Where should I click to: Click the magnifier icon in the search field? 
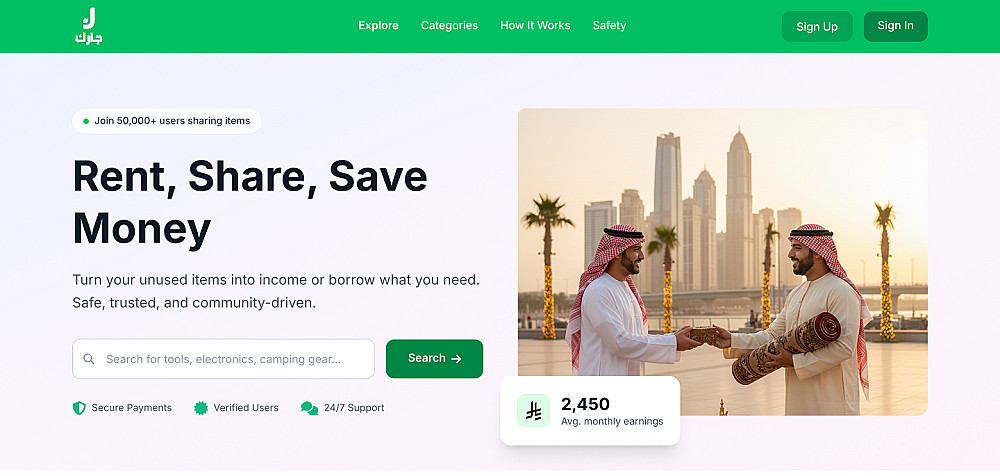pos(89,359)
